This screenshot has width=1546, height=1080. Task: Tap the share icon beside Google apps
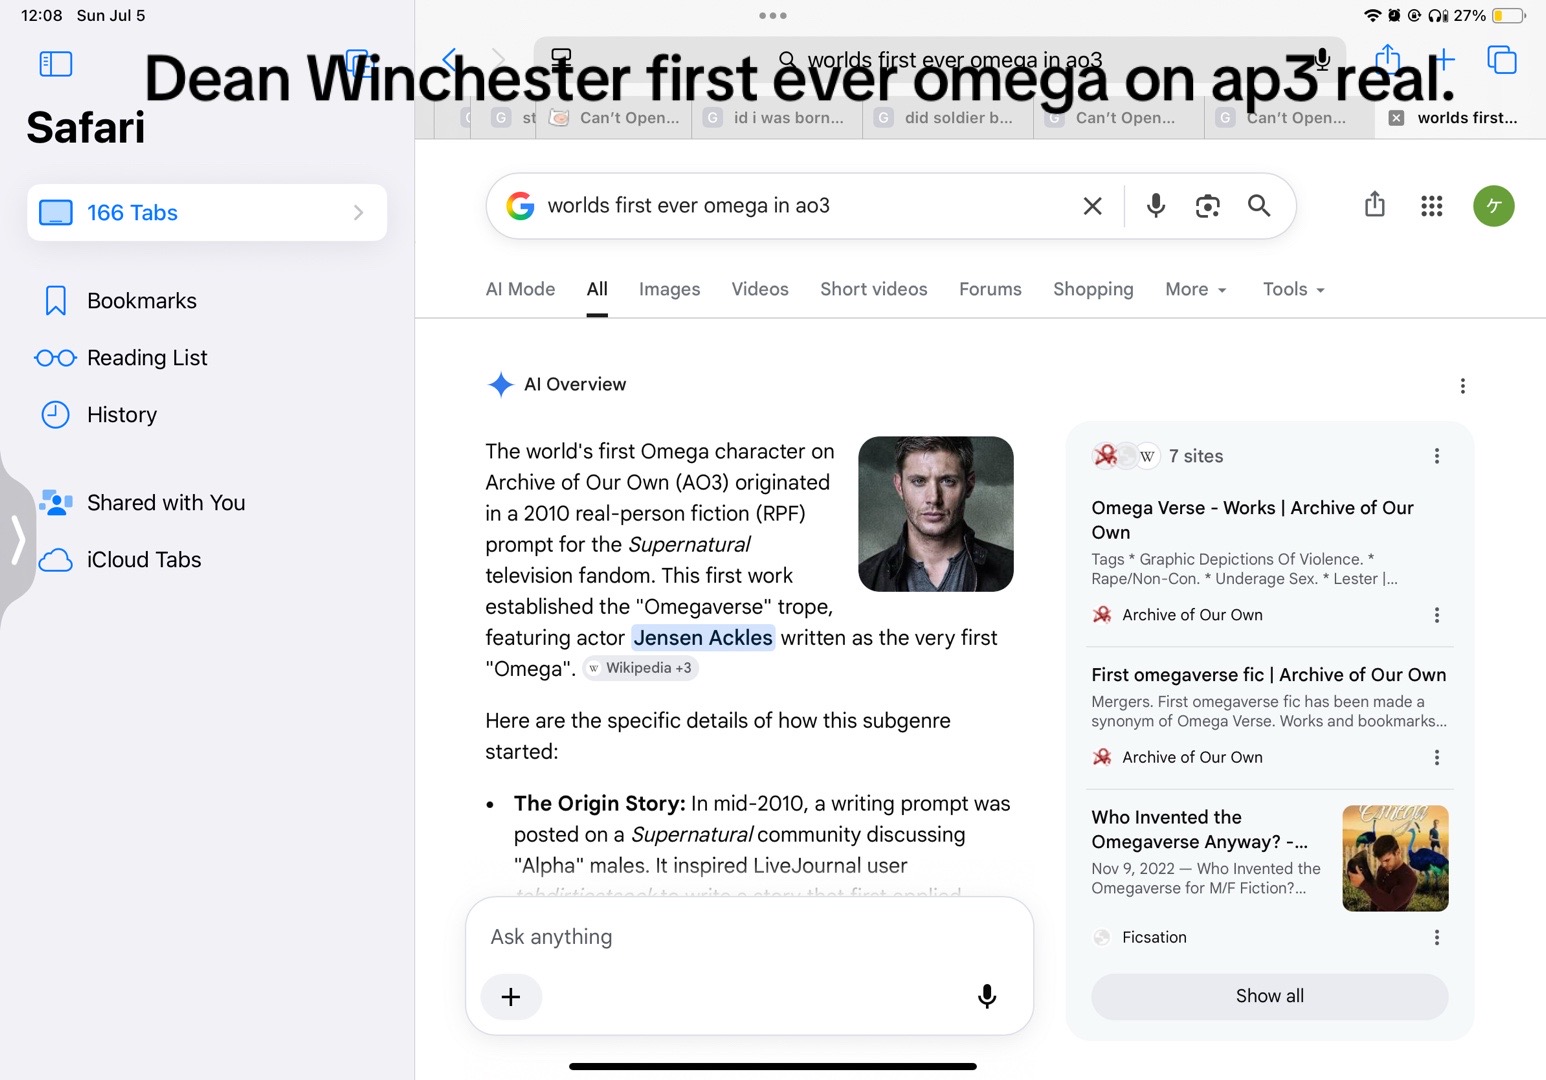1375,204
